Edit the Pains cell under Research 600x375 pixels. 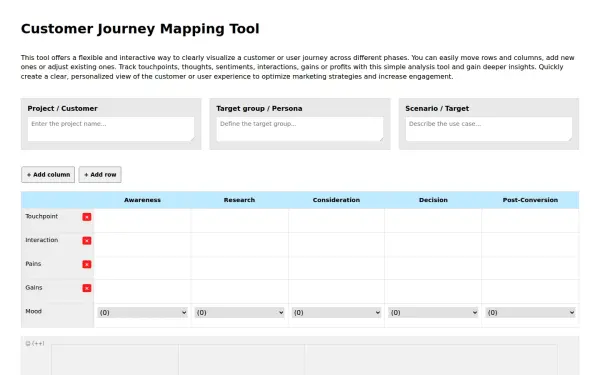[x=240, y=268]
